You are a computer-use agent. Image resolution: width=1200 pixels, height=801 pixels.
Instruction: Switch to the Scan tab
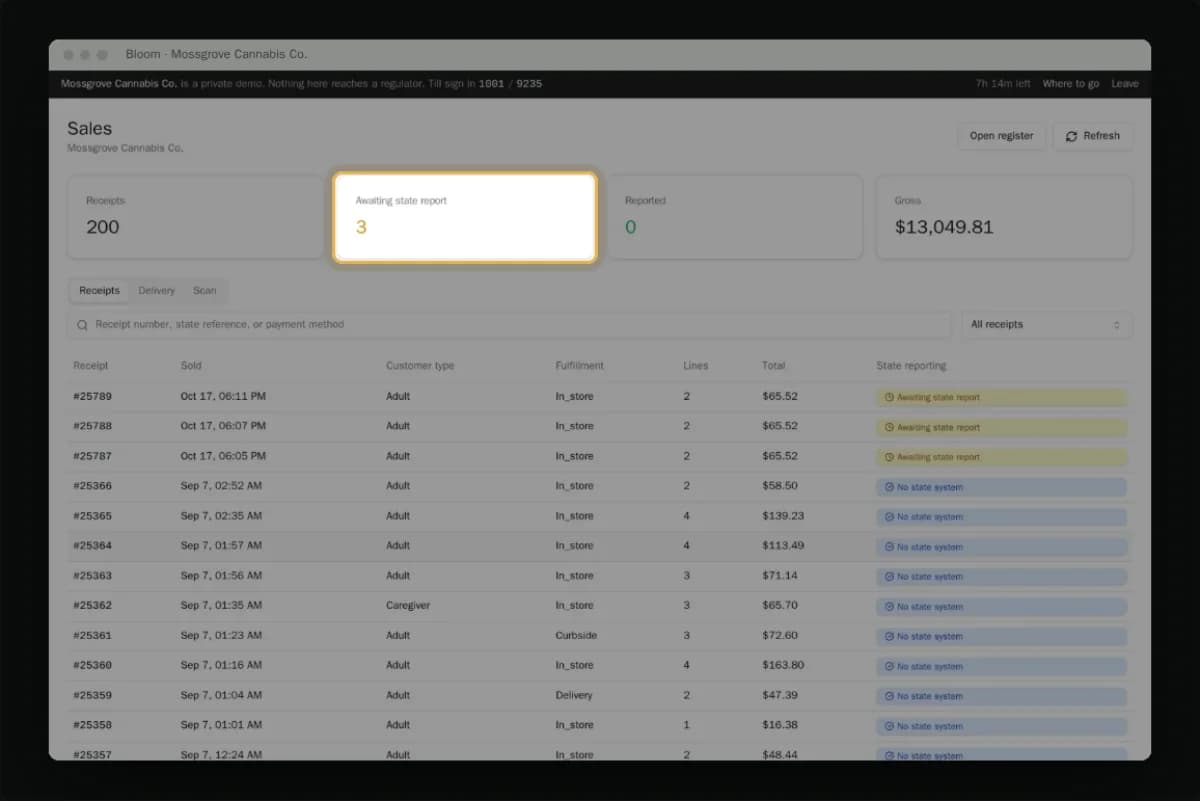pyautogui.click(x=205, y=291)
